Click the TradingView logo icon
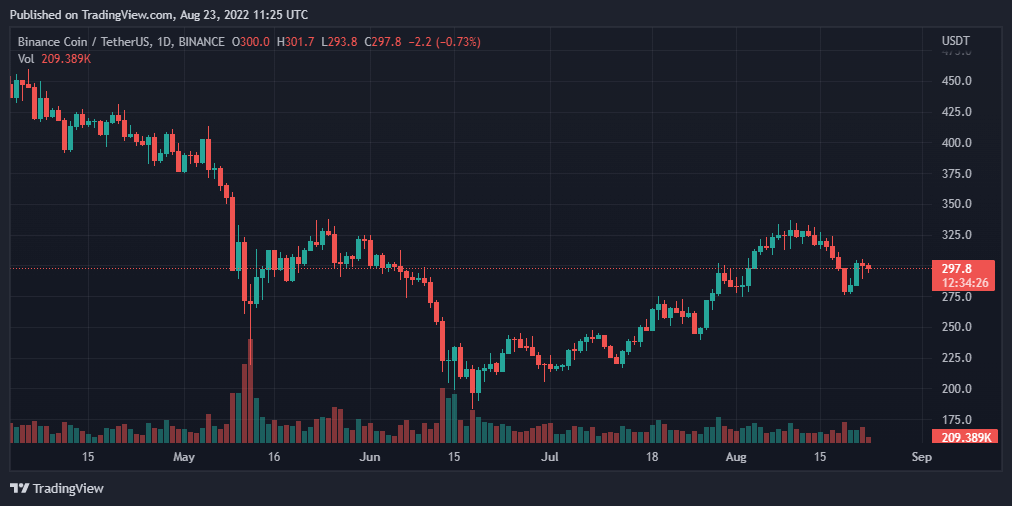Screen dimensions: 1012x506 (19, 489)
